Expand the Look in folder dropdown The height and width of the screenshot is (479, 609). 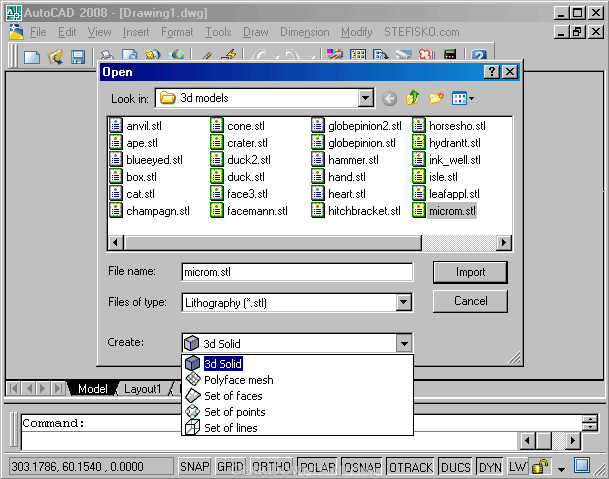[x=365, y=98]
